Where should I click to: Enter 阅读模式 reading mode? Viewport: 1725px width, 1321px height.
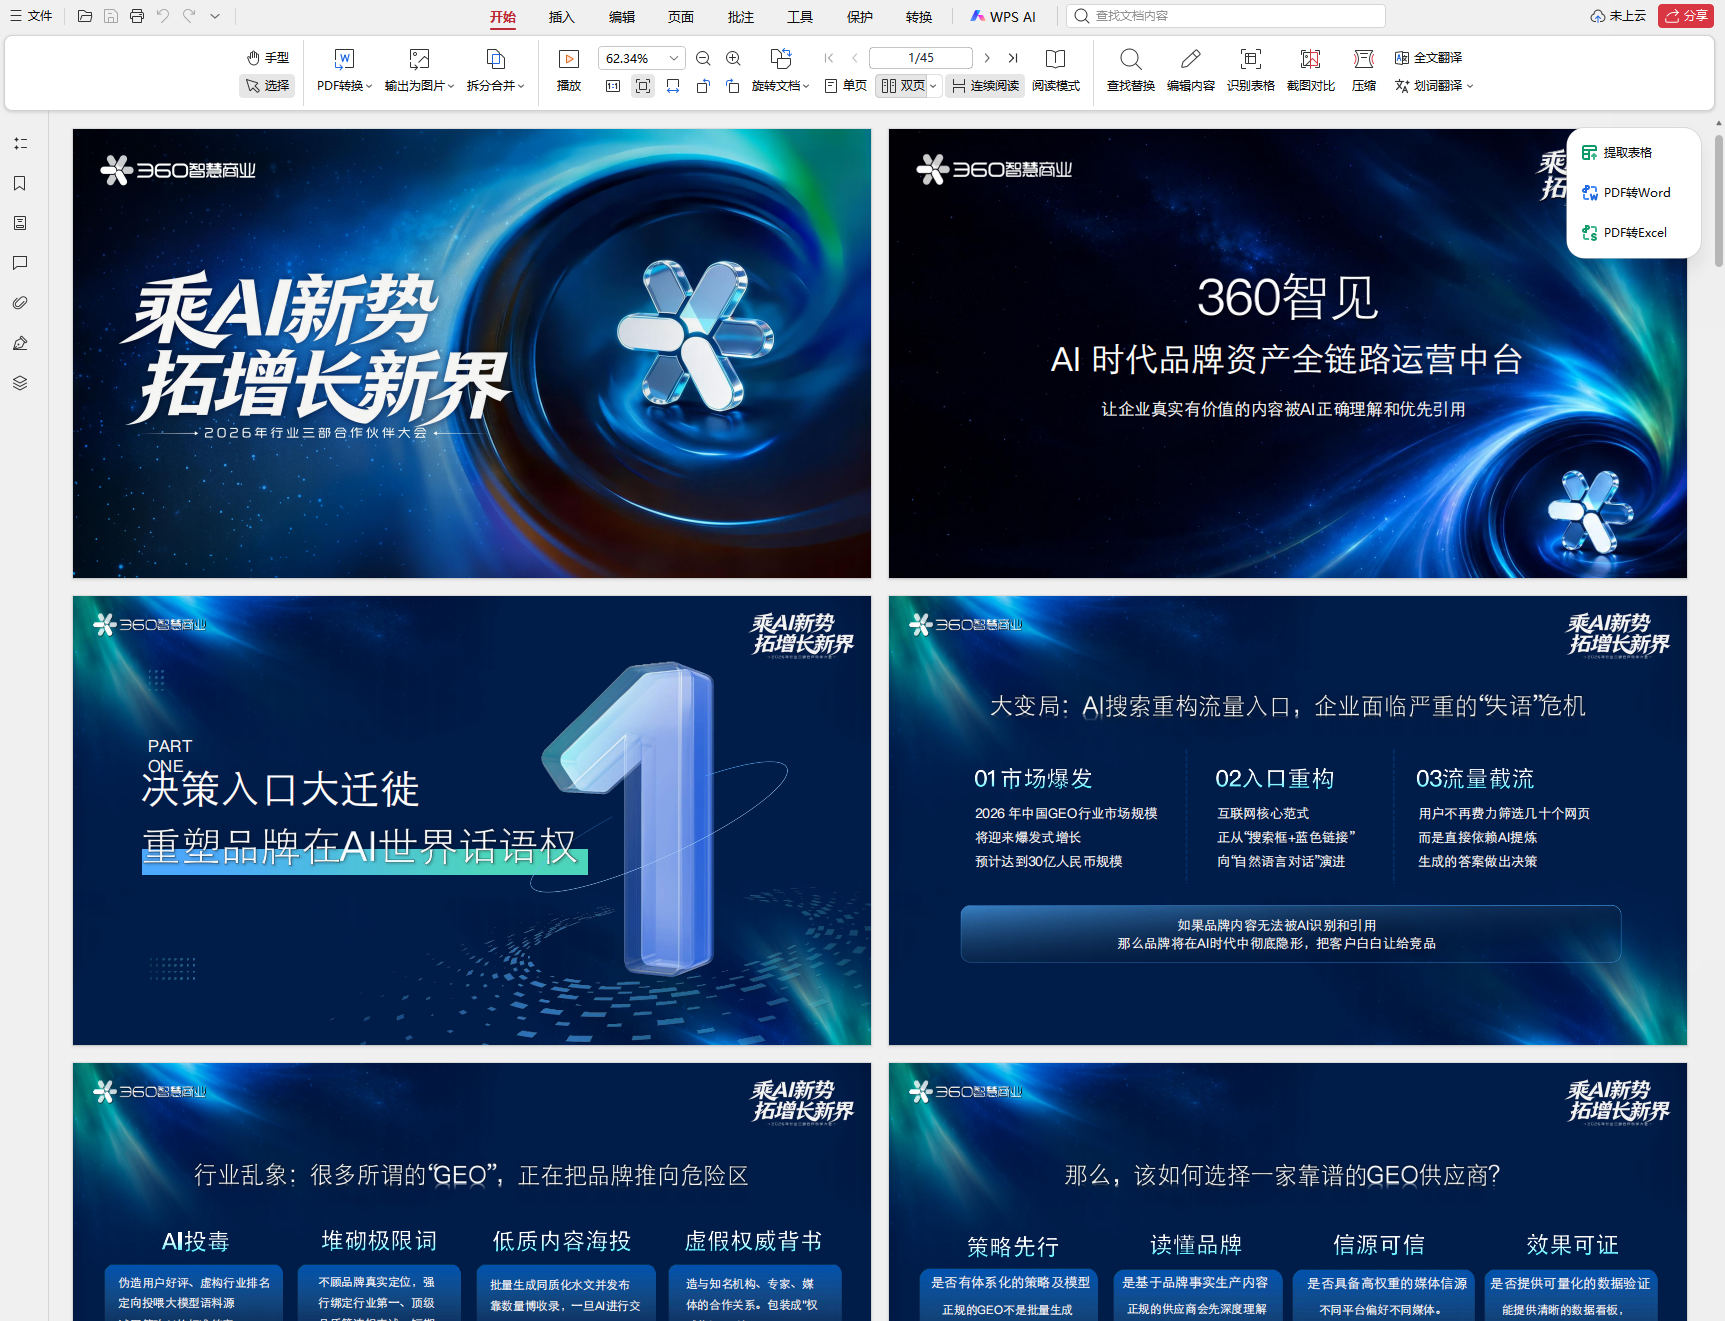coord(1056,72)
